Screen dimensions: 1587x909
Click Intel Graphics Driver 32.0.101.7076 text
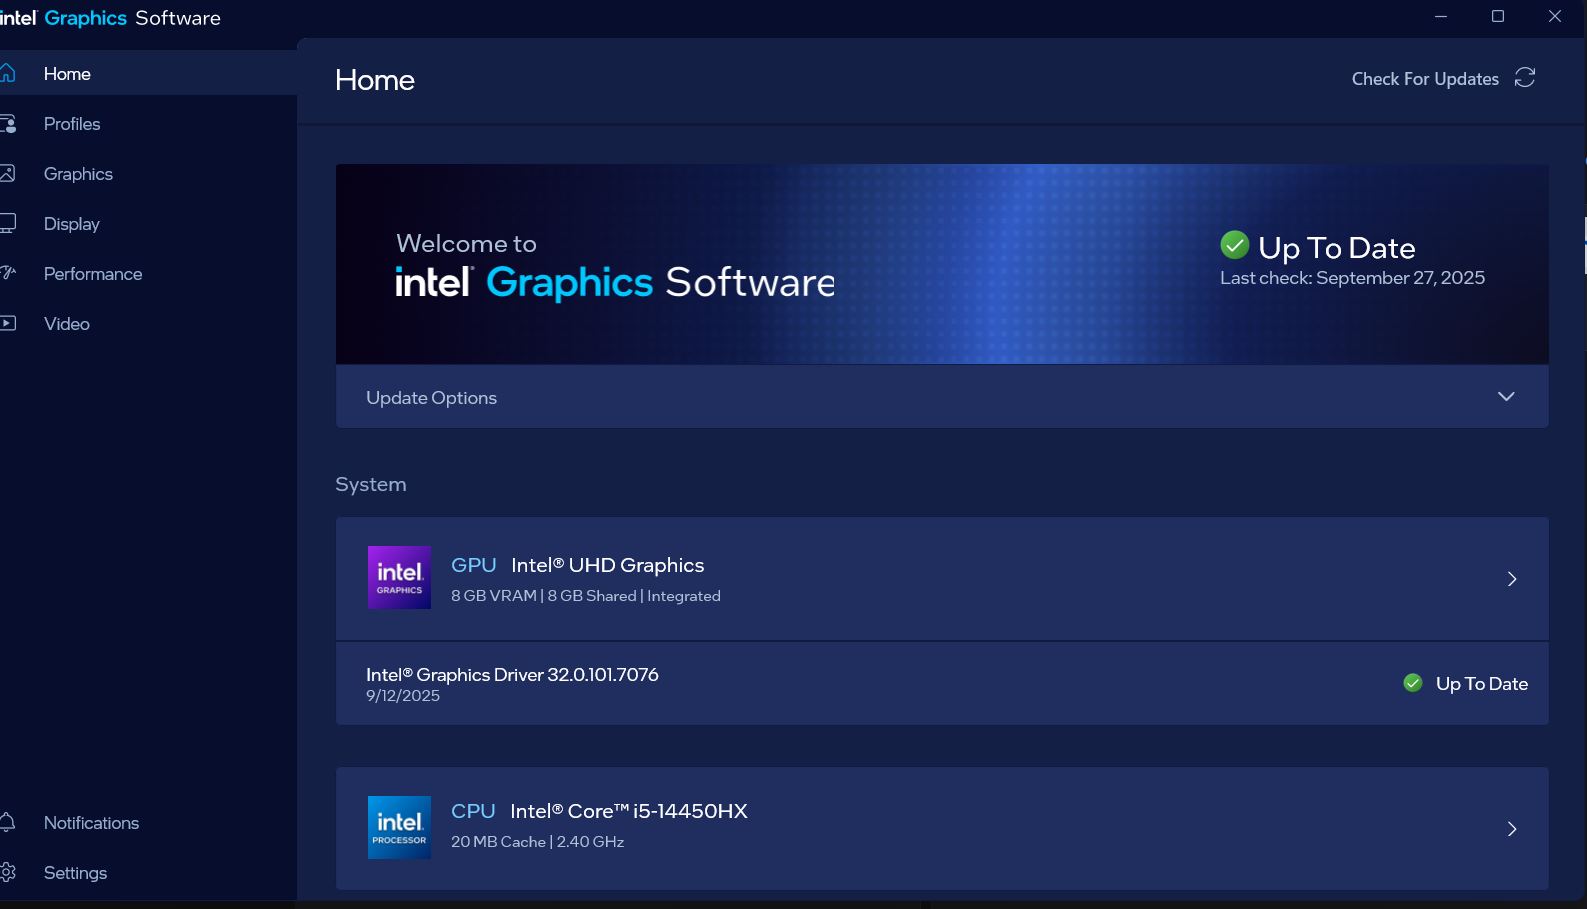512,675
